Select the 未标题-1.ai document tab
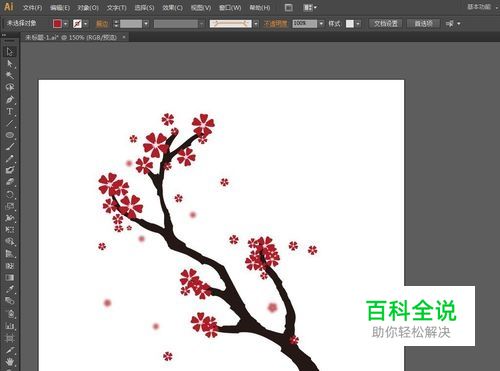This screenshot has width=500, height=371. [71, 37]
